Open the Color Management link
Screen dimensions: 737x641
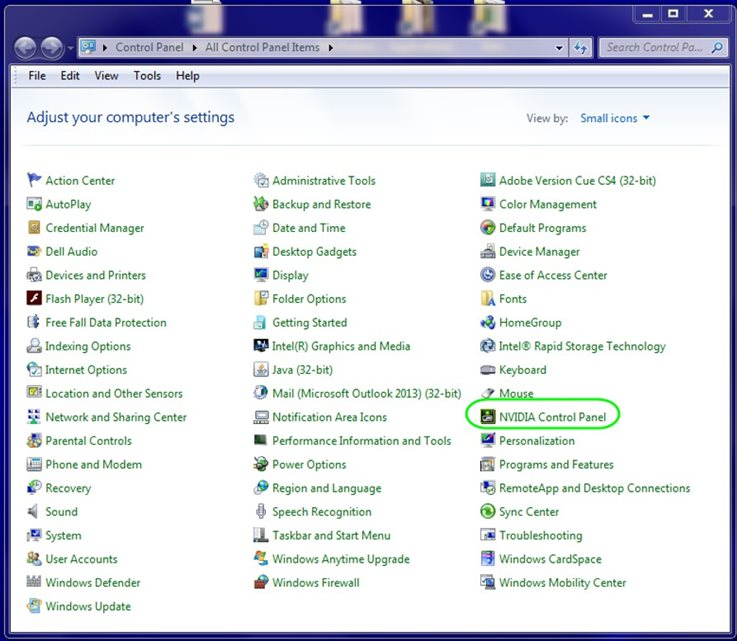pyautogui.click(x=548, y=204)
